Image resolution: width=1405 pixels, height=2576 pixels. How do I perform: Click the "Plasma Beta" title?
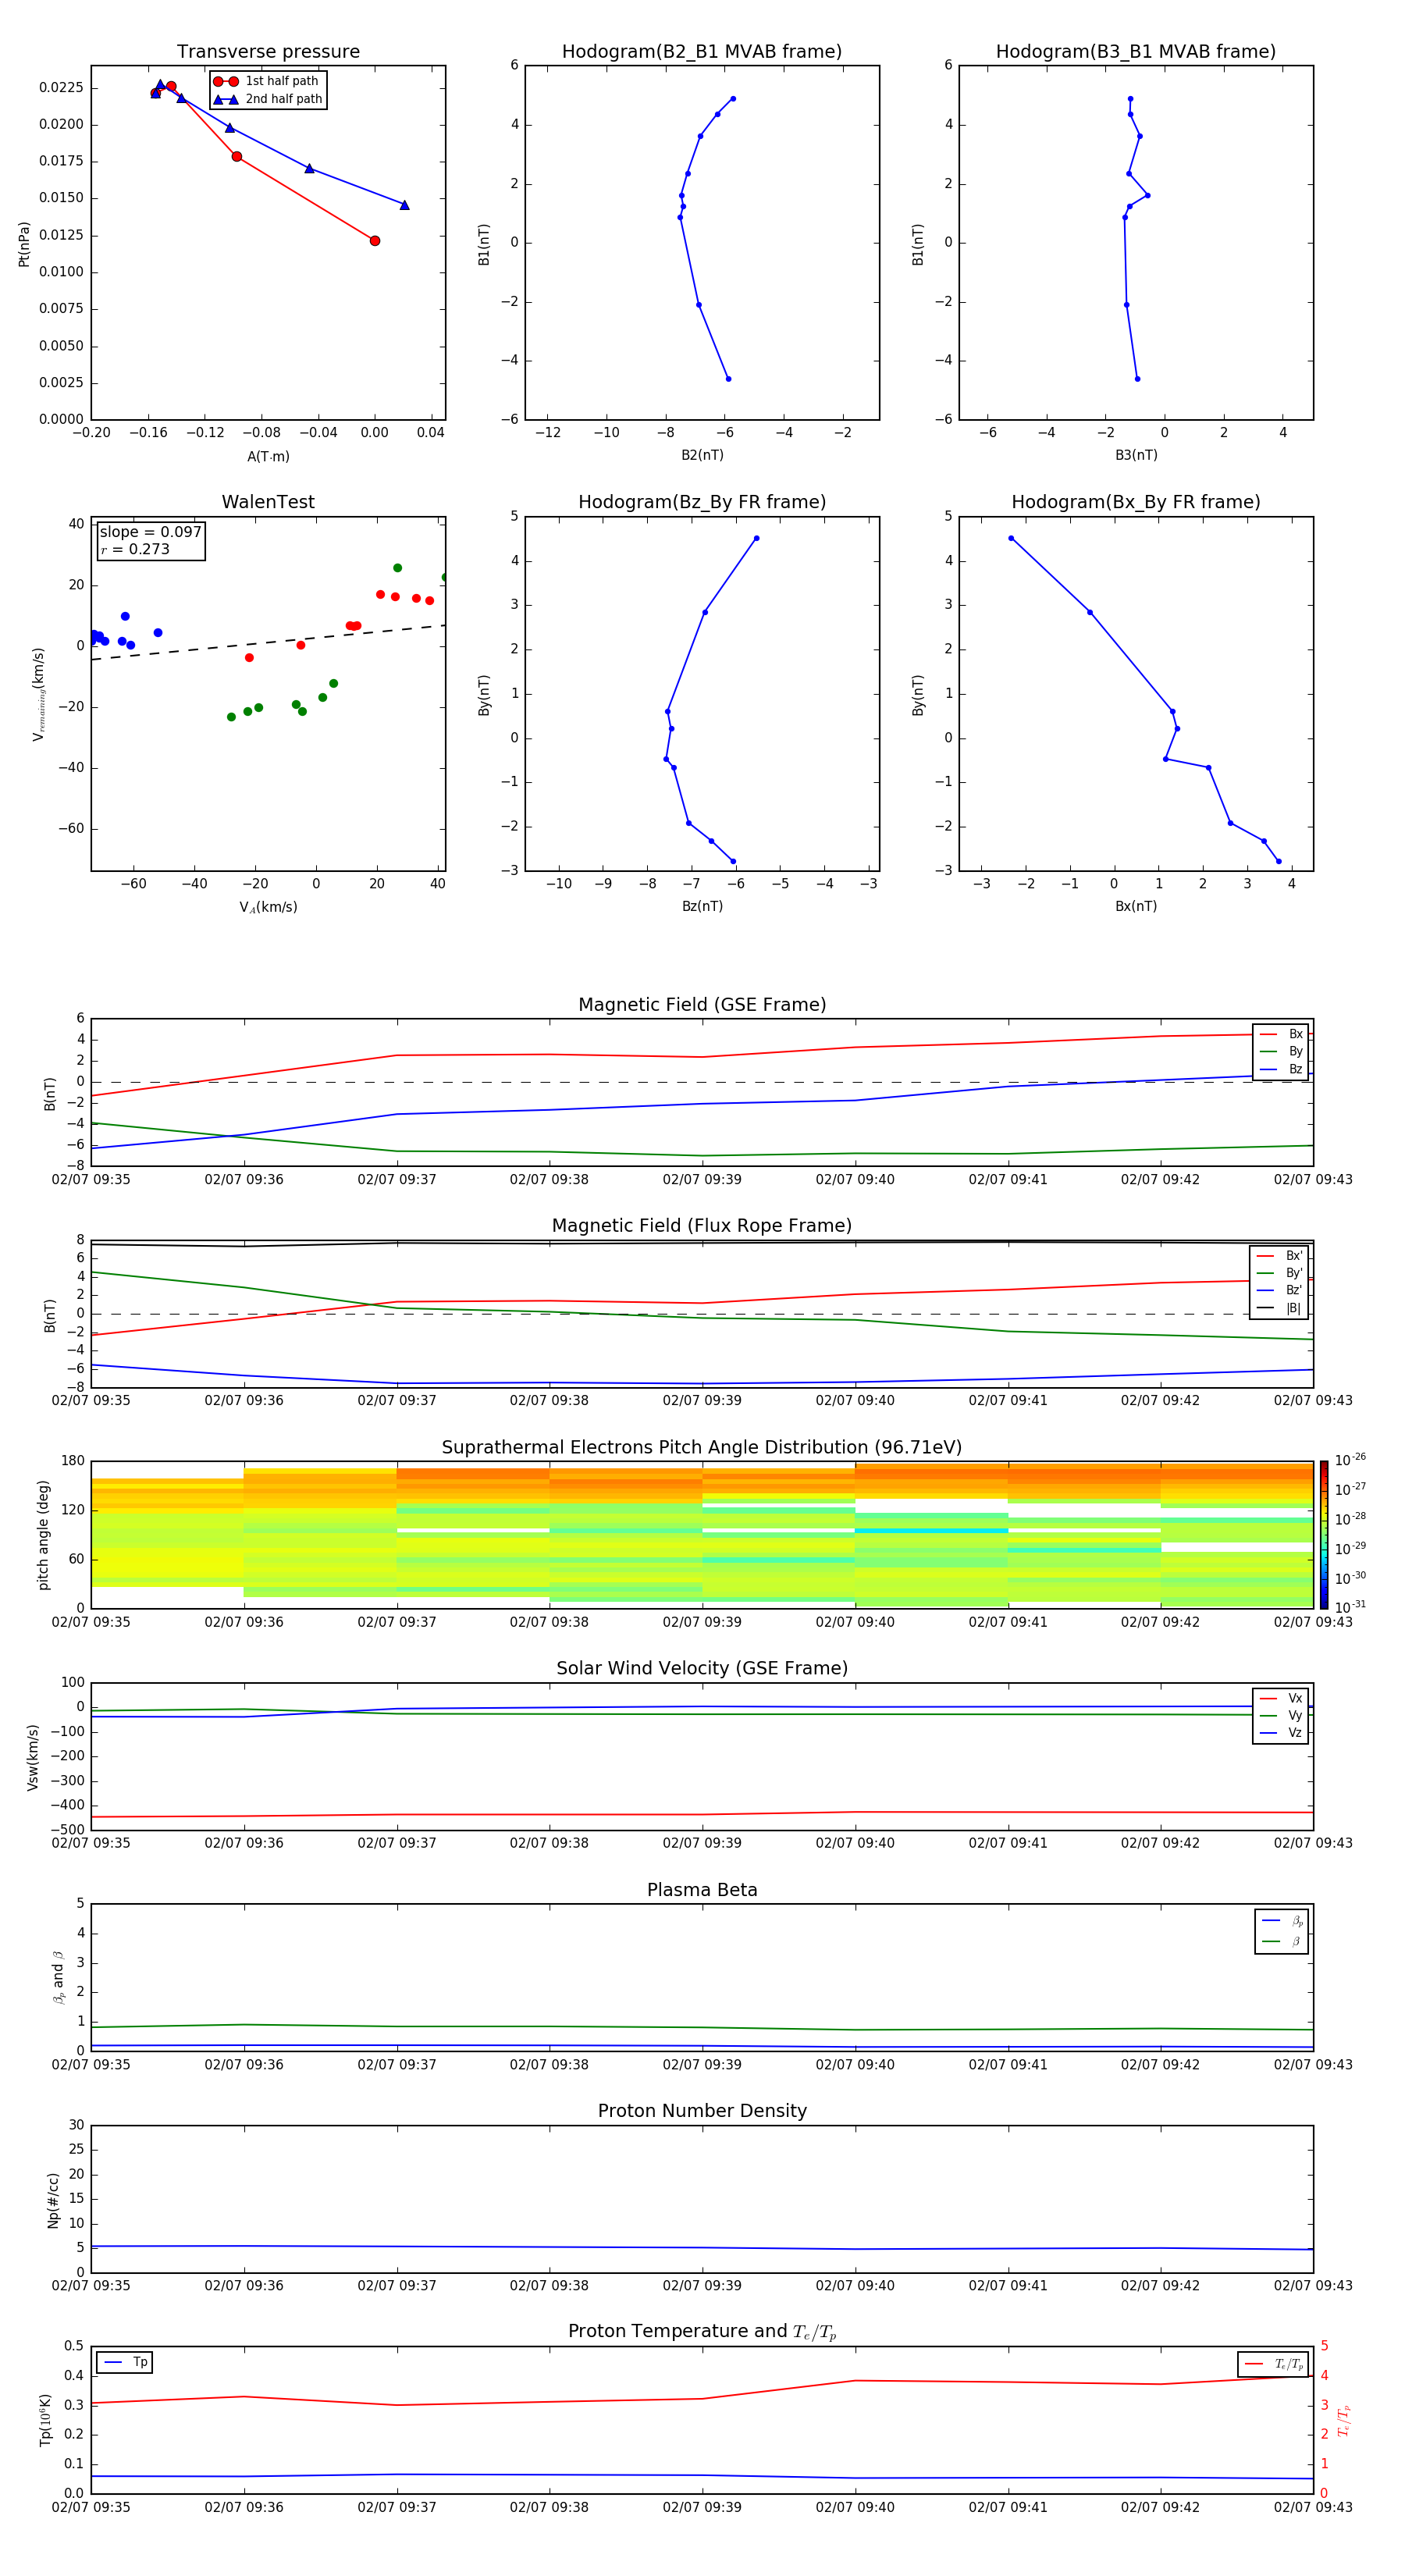pos(702,1891)
